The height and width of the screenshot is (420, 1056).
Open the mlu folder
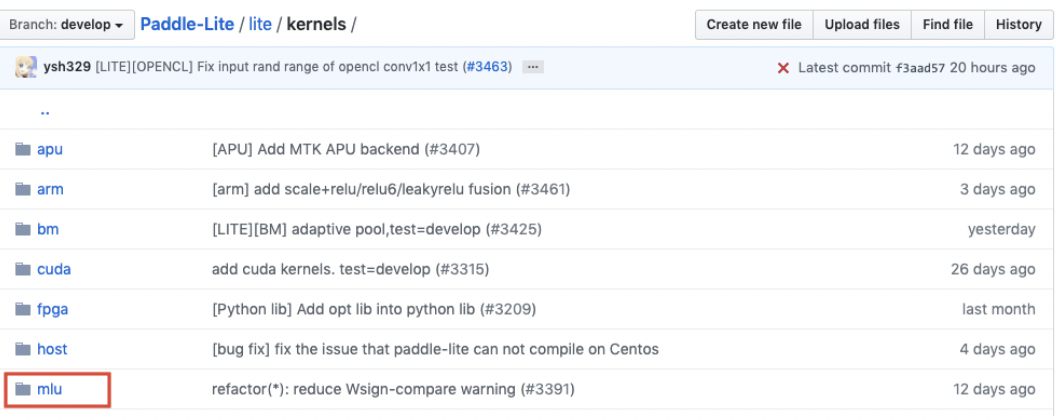click(50, 389)
